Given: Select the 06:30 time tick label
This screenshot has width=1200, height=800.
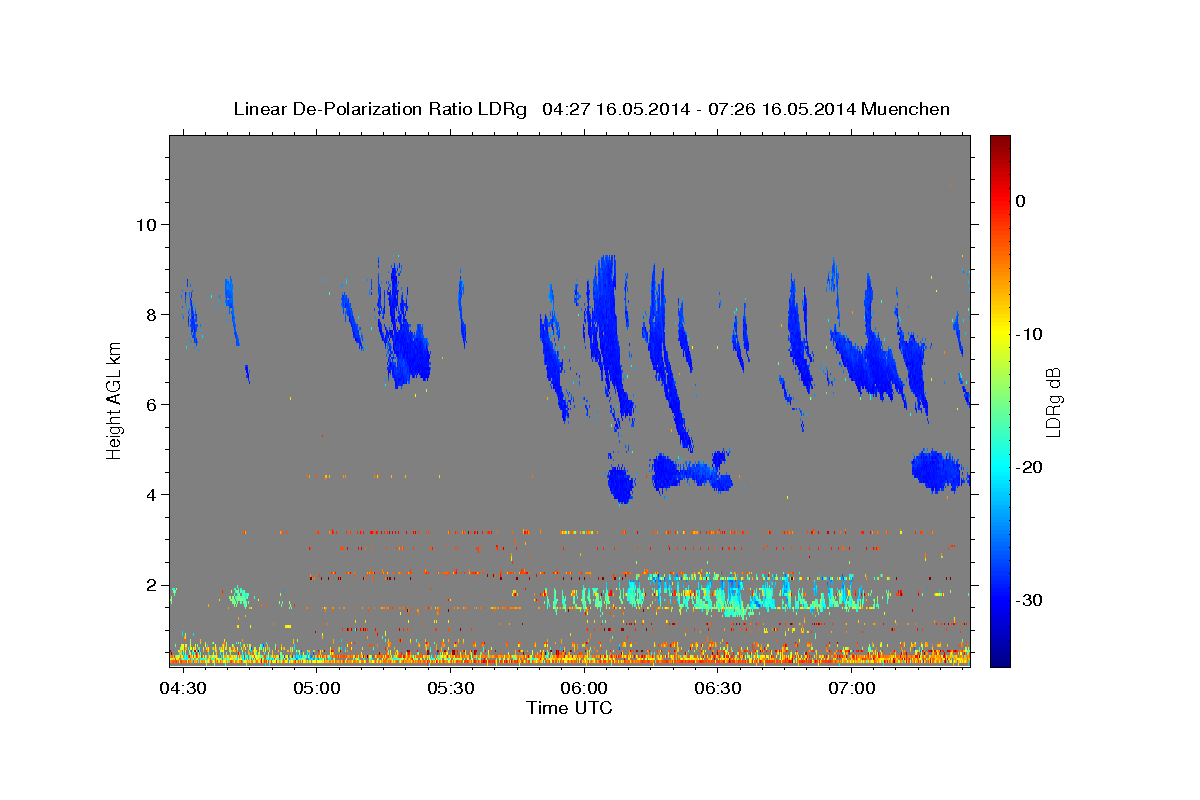Looking at the screenshot, I should coord(718,688).
